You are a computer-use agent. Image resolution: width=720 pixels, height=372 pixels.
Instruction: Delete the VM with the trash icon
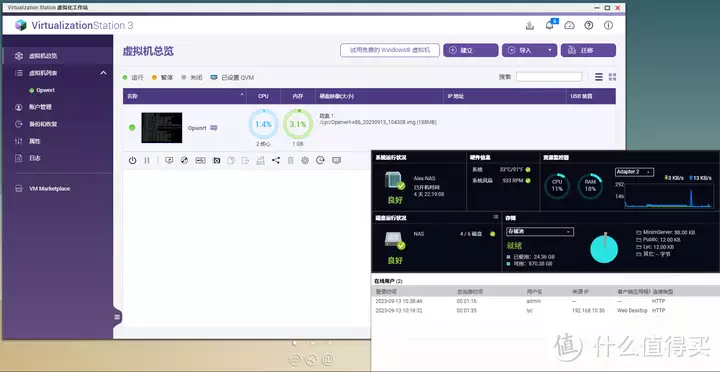[x=290, y=160]
